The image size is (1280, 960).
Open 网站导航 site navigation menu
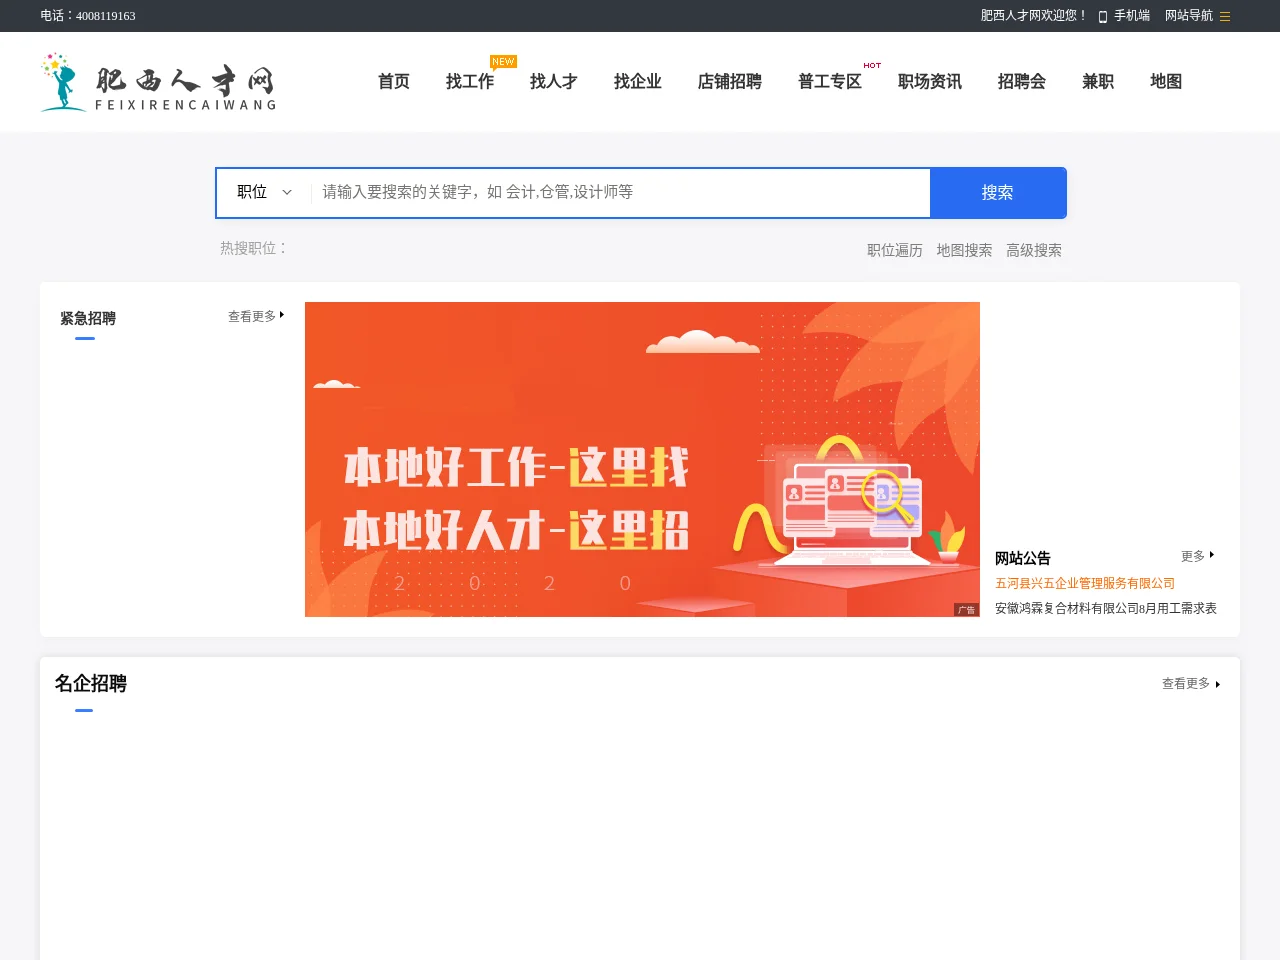click(x=1197, y=16)
